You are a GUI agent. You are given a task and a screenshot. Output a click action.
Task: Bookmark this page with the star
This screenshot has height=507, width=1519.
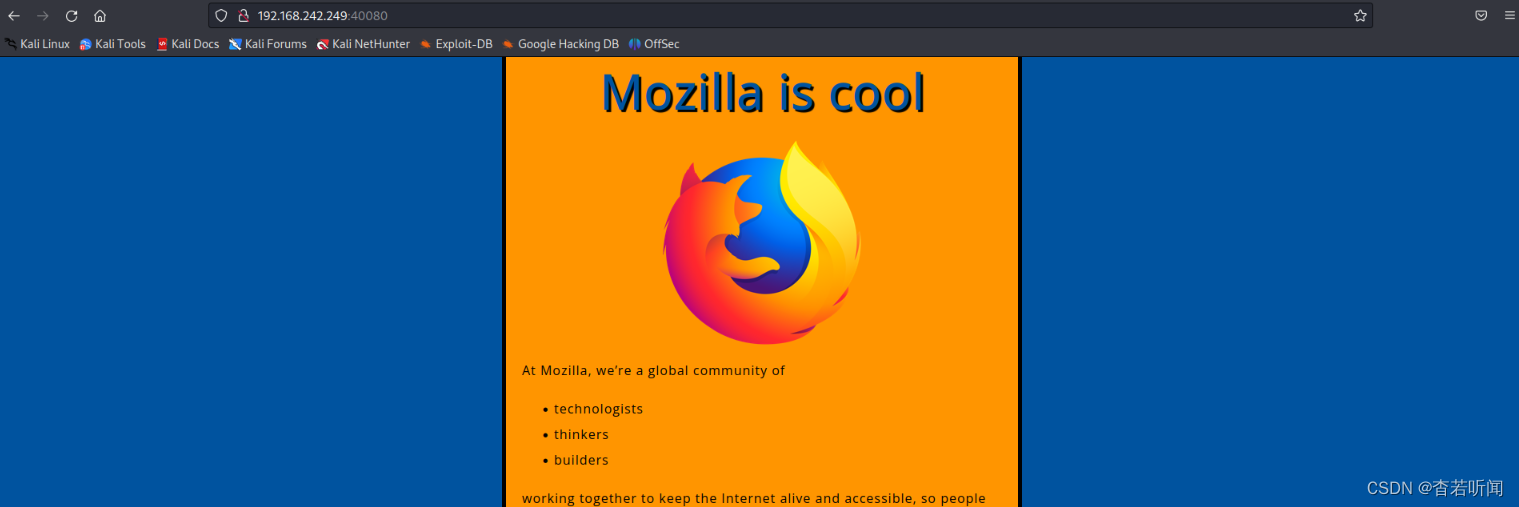1360,16
